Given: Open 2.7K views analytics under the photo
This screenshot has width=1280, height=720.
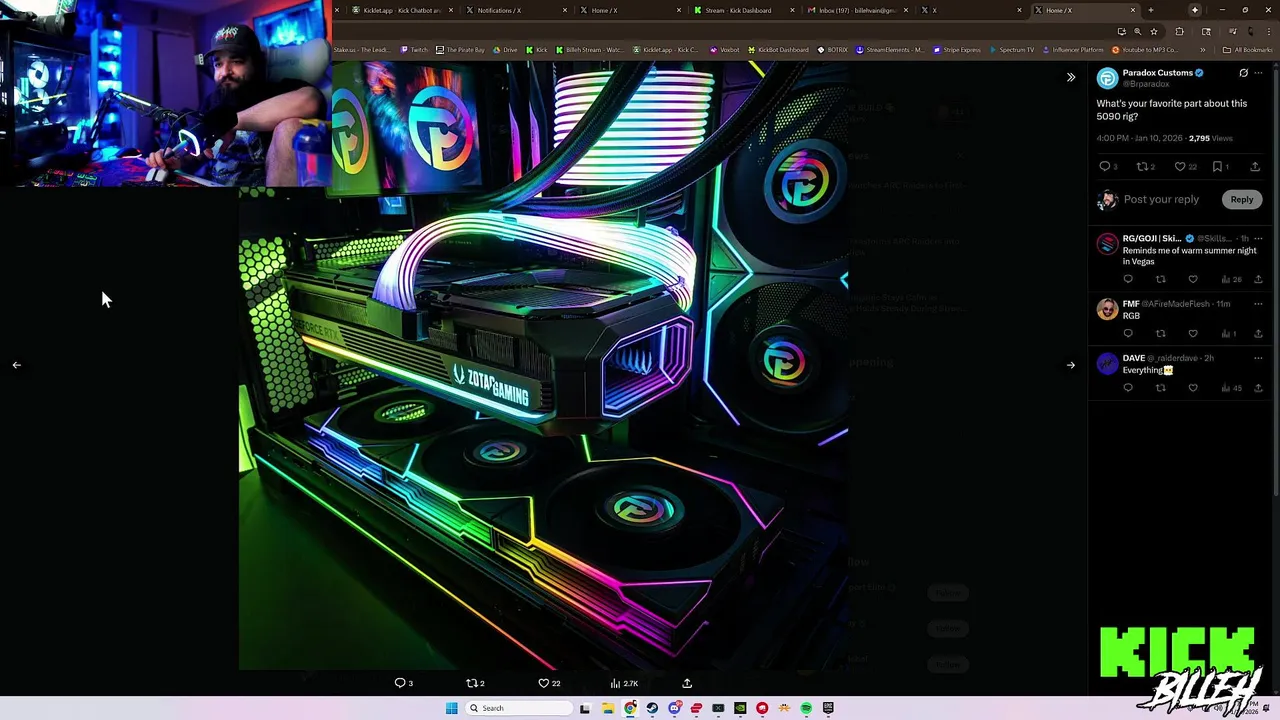Looking at the screenshot, I should (x=624, y=683).
